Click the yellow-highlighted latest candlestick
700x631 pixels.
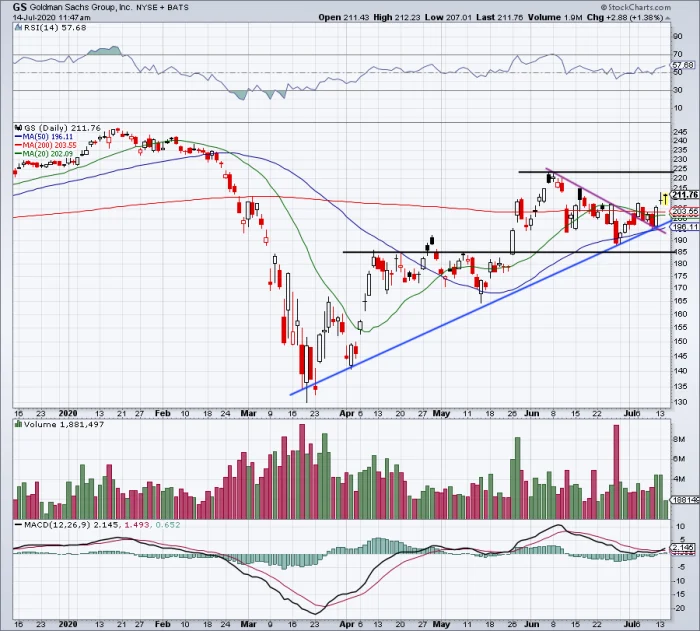coord(665,198)
